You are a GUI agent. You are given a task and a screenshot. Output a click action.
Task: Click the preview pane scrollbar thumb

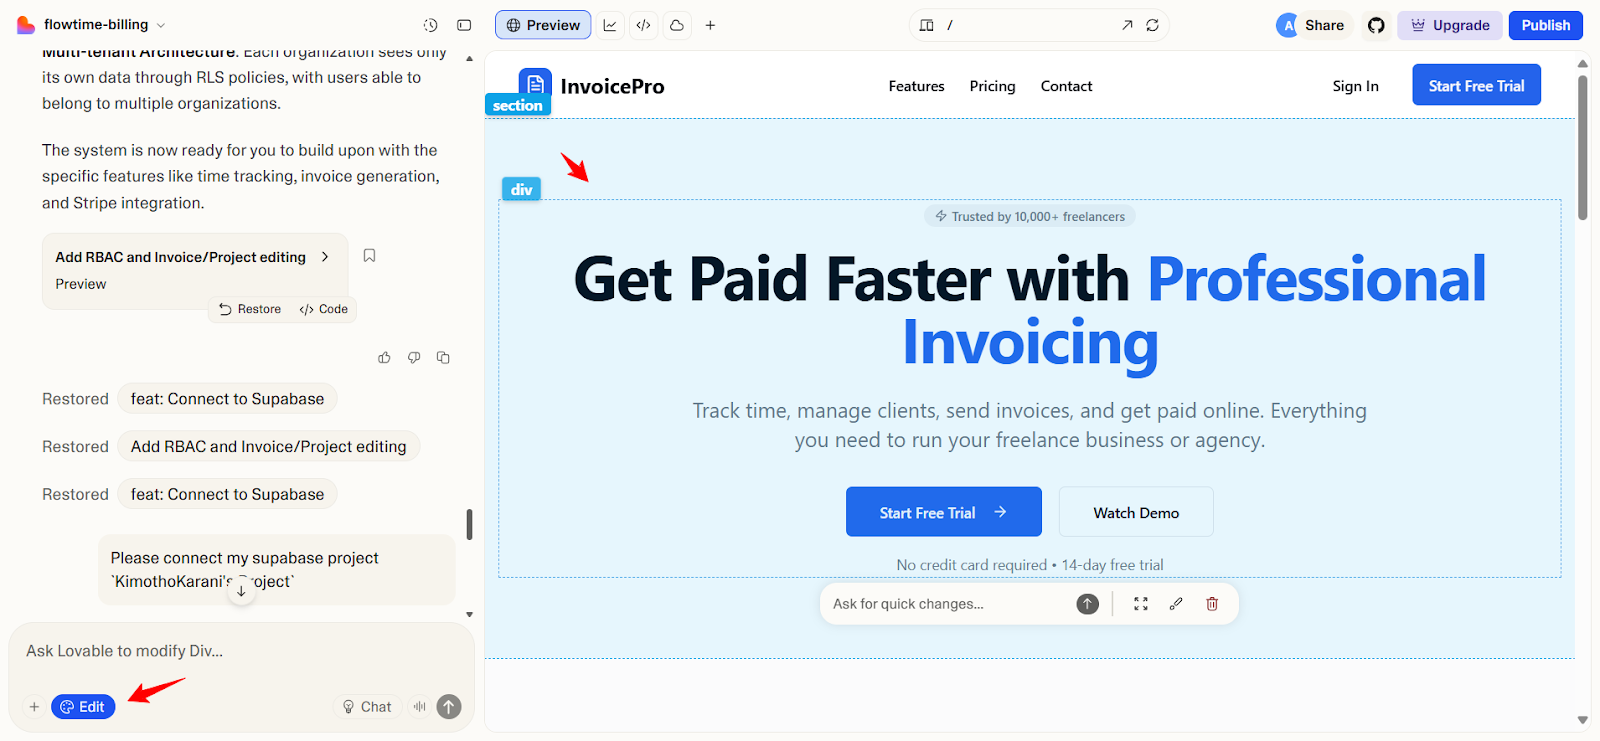point(1582,147)
